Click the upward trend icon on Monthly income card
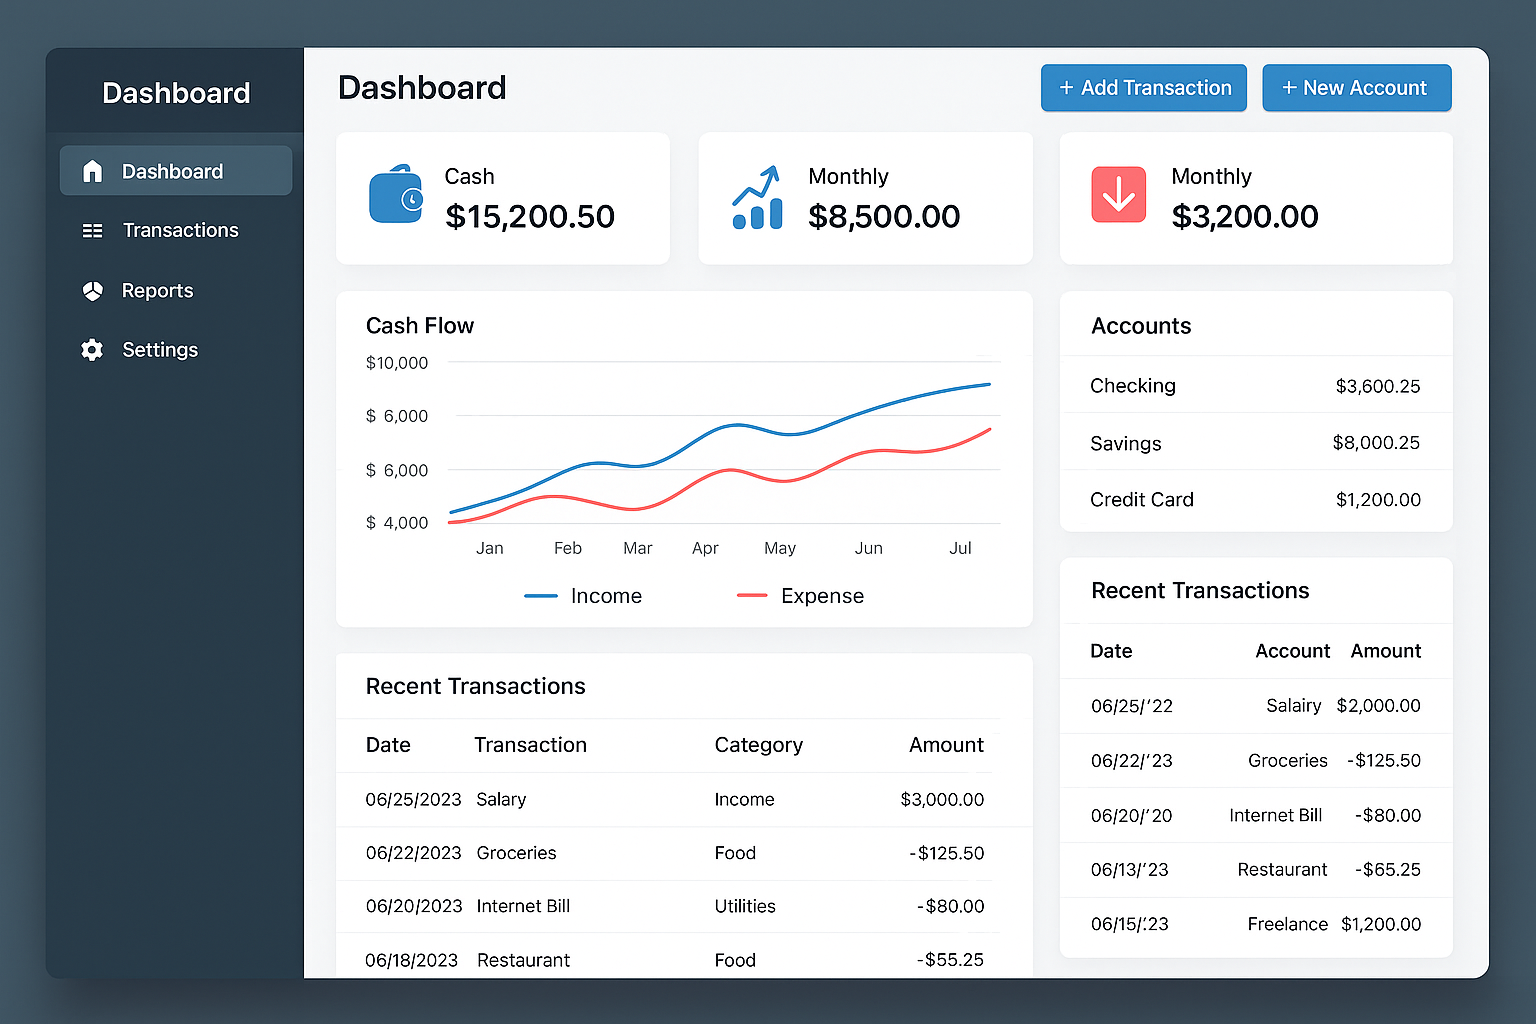This screenshot has width=1536, height=1024. (x=757, y=196)
